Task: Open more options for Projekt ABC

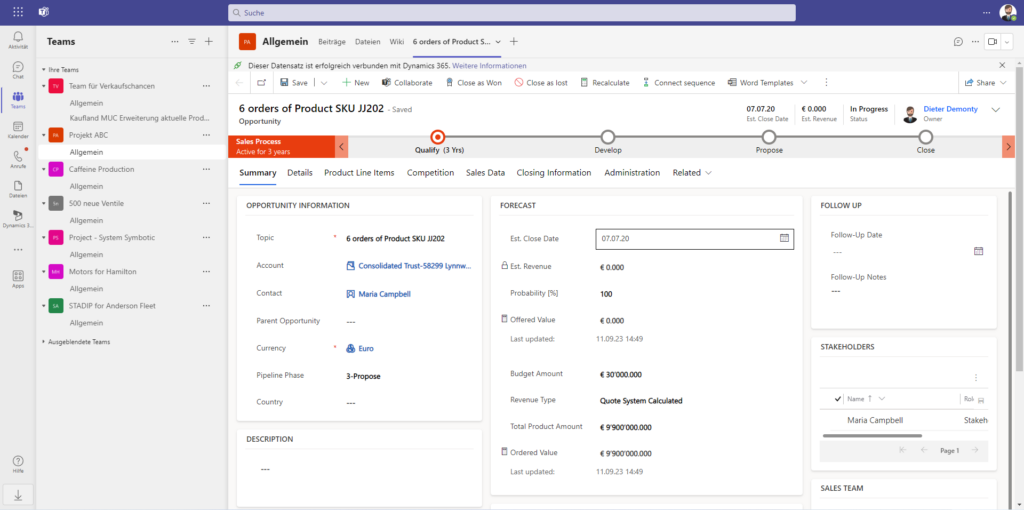Action: tap(206, 135)
